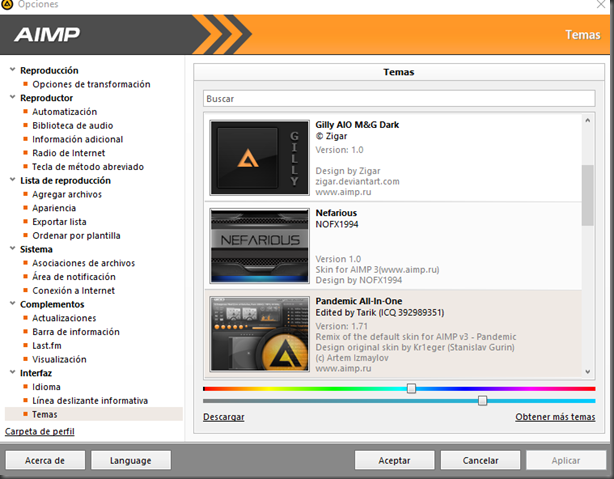This screenshot has width=614, height=479.
Task: Open the Carpeta de perfil link
Action: [x=40, y=431]
